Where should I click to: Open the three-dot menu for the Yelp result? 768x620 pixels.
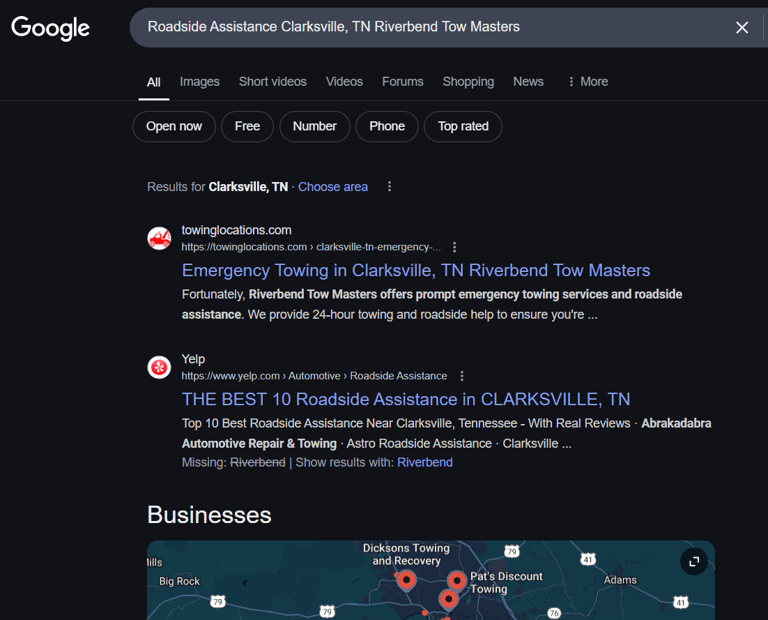coord(462,376)
